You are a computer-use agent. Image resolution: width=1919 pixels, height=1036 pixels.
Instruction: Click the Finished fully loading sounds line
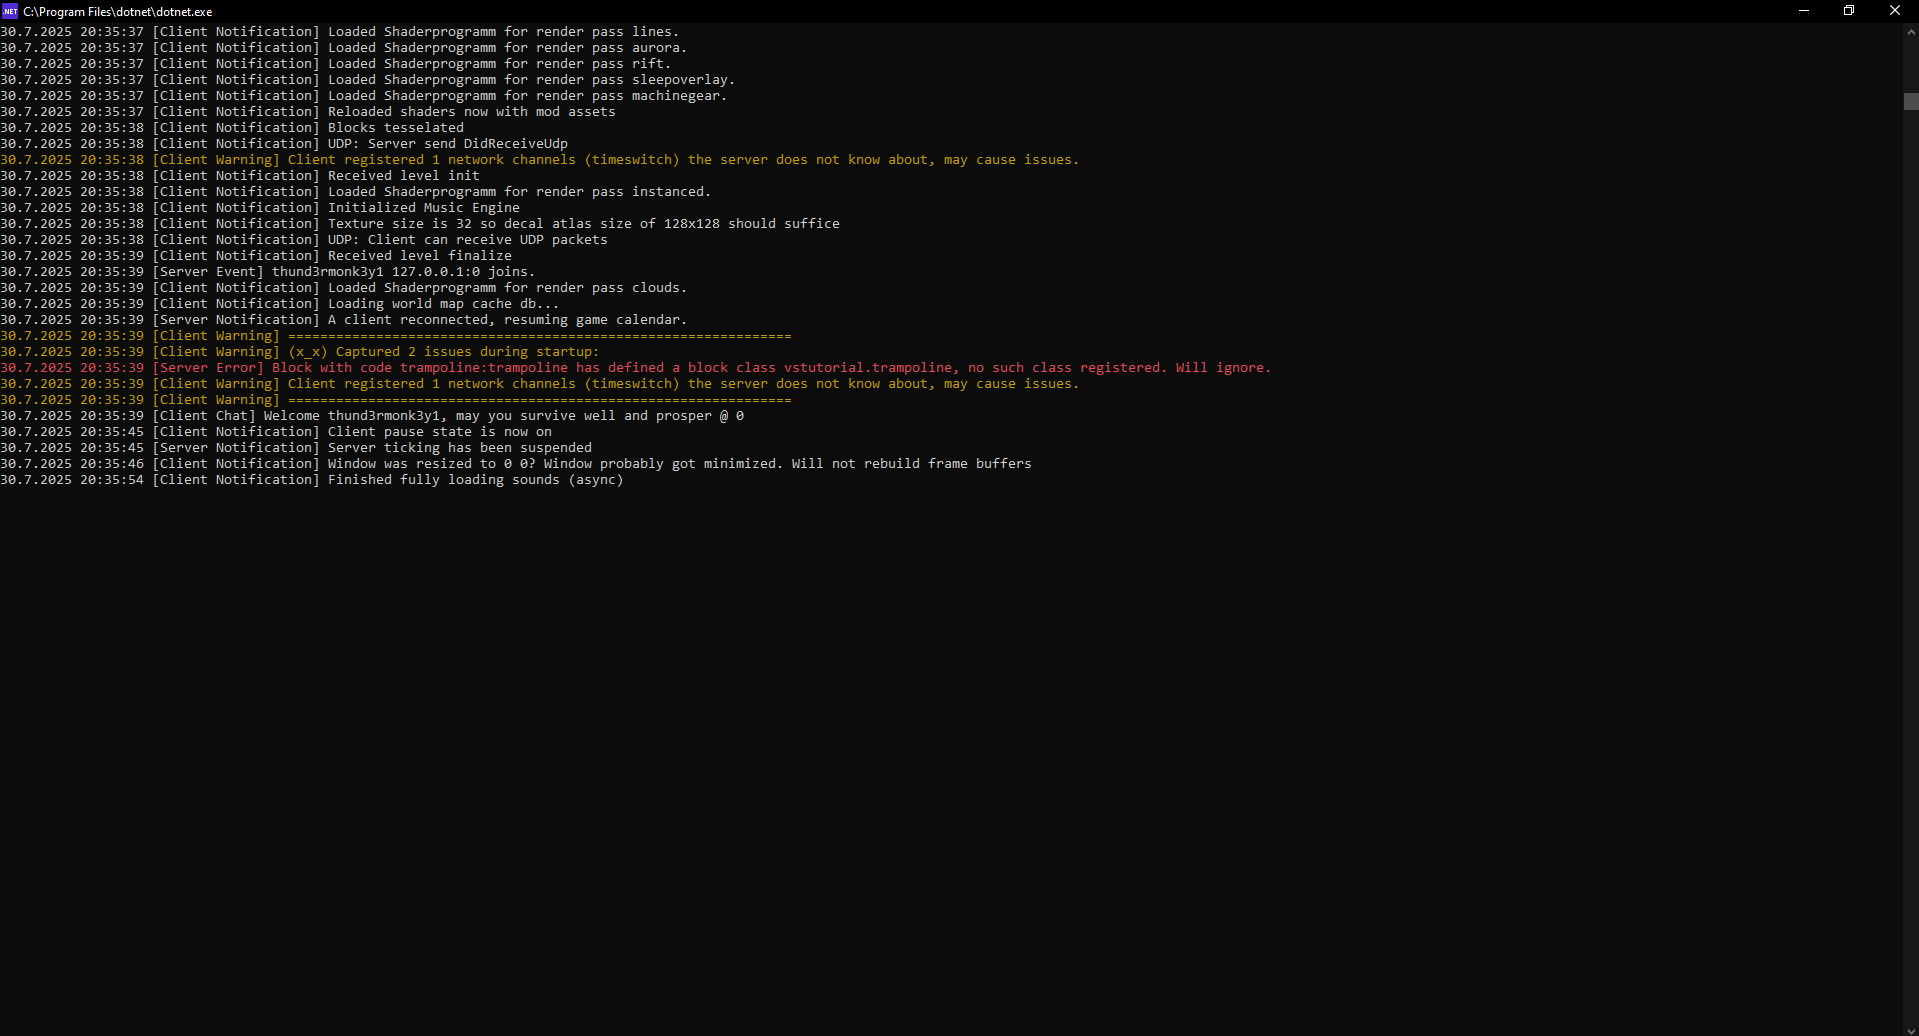pos(475,480)
